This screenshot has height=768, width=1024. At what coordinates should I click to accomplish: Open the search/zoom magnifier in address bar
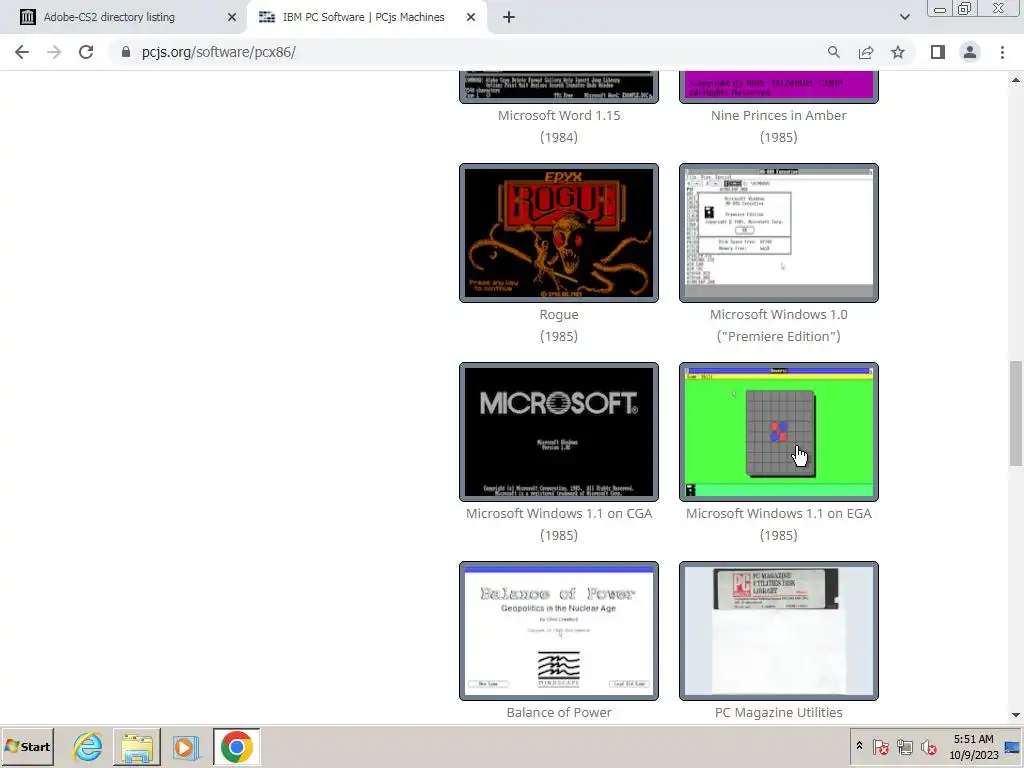pyautogui.click(x=833, y=52)
